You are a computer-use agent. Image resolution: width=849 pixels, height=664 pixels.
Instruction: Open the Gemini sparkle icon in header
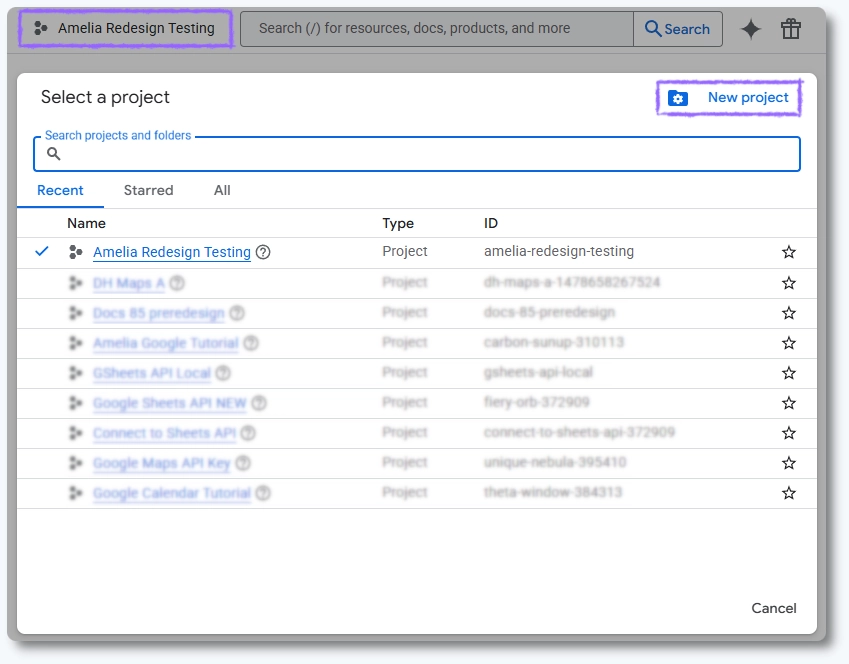pyautogui.click(x=751, y=29)
